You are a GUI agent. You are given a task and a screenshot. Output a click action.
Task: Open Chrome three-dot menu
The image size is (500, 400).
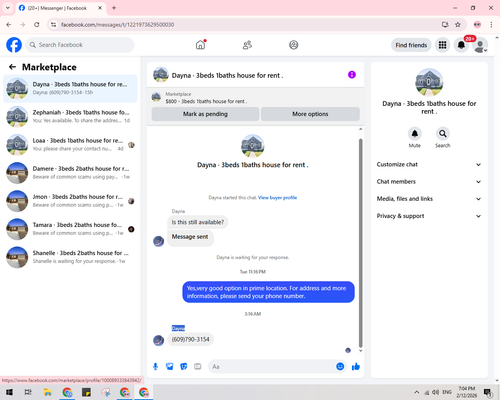tap(491, 25)
